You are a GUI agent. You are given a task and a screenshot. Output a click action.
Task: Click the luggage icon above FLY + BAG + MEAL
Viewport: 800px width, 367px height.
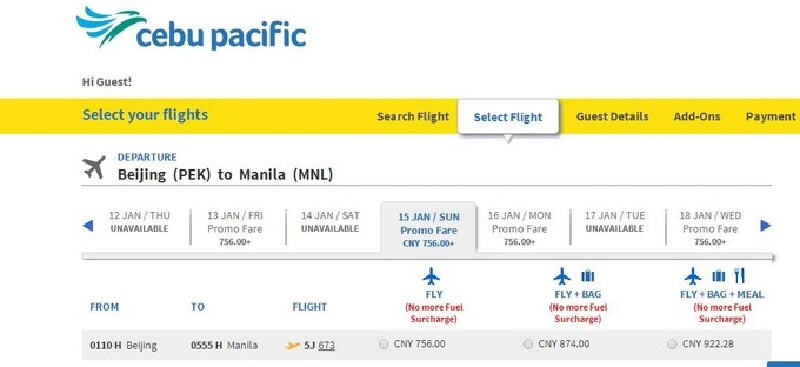[719, 276]
